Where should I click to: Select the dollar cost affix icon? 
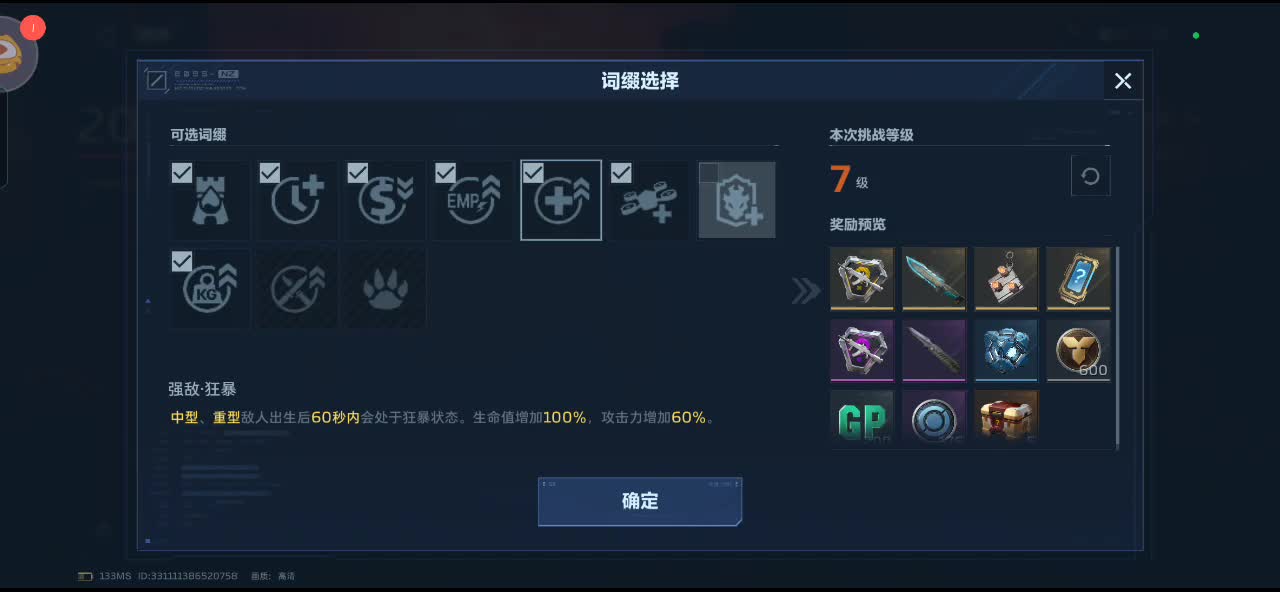(385, 202)
